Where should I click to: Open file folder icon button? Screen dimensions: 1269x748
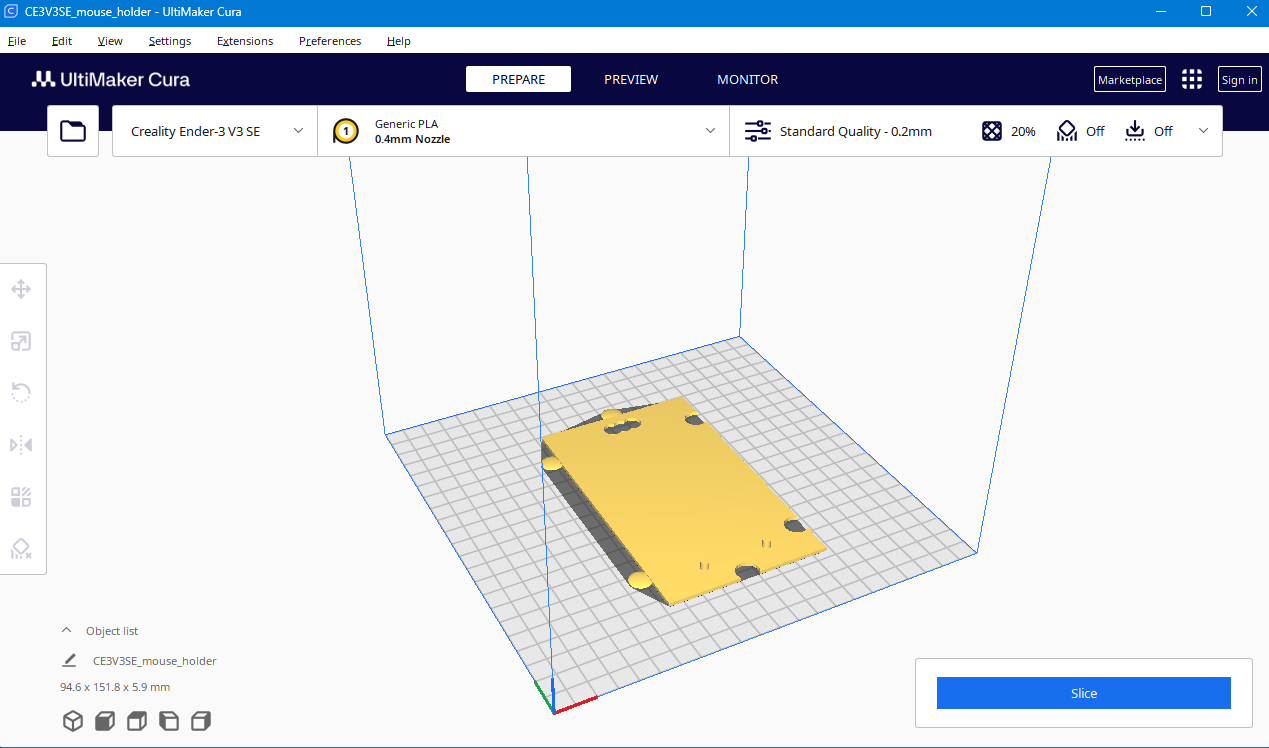pos(73,131)
